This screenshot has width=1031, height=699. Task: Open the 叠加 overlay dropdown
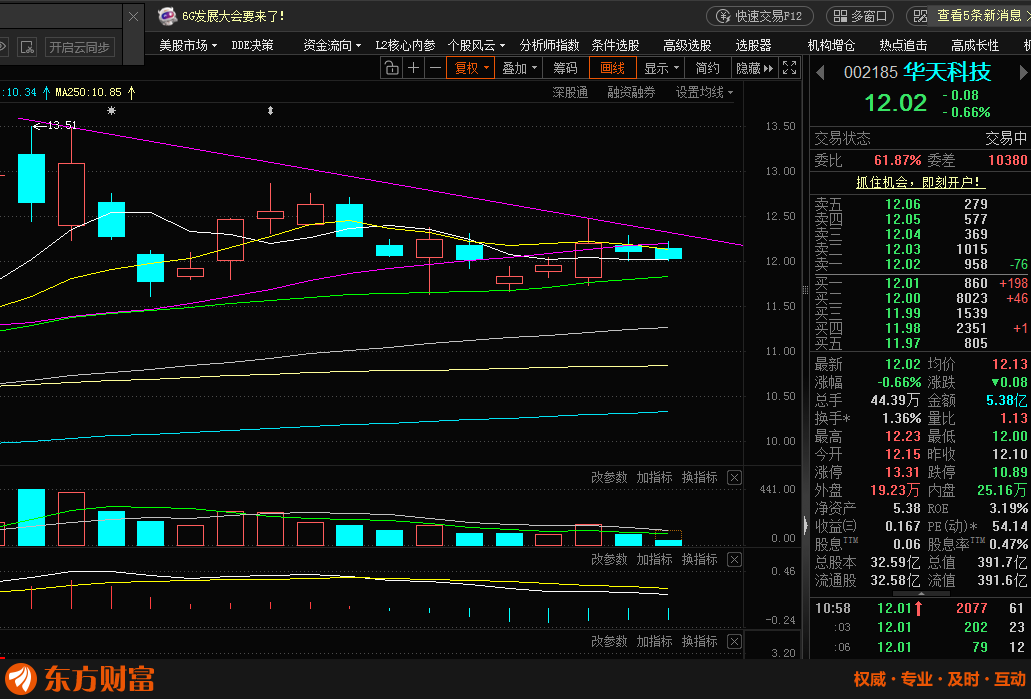[x=519, y=68]
